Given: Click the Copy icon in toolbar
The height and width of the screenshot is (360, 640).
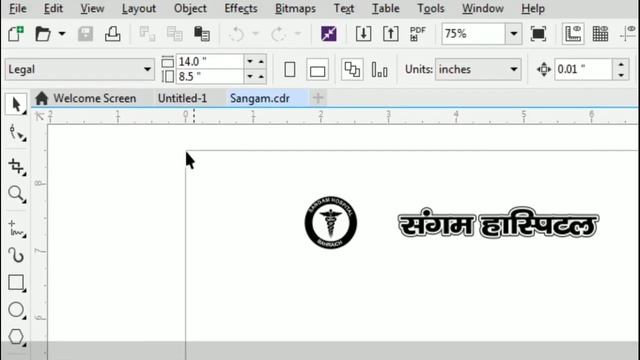Looking at the screenshot, I should pyautogui.click(x=174, y=34).
